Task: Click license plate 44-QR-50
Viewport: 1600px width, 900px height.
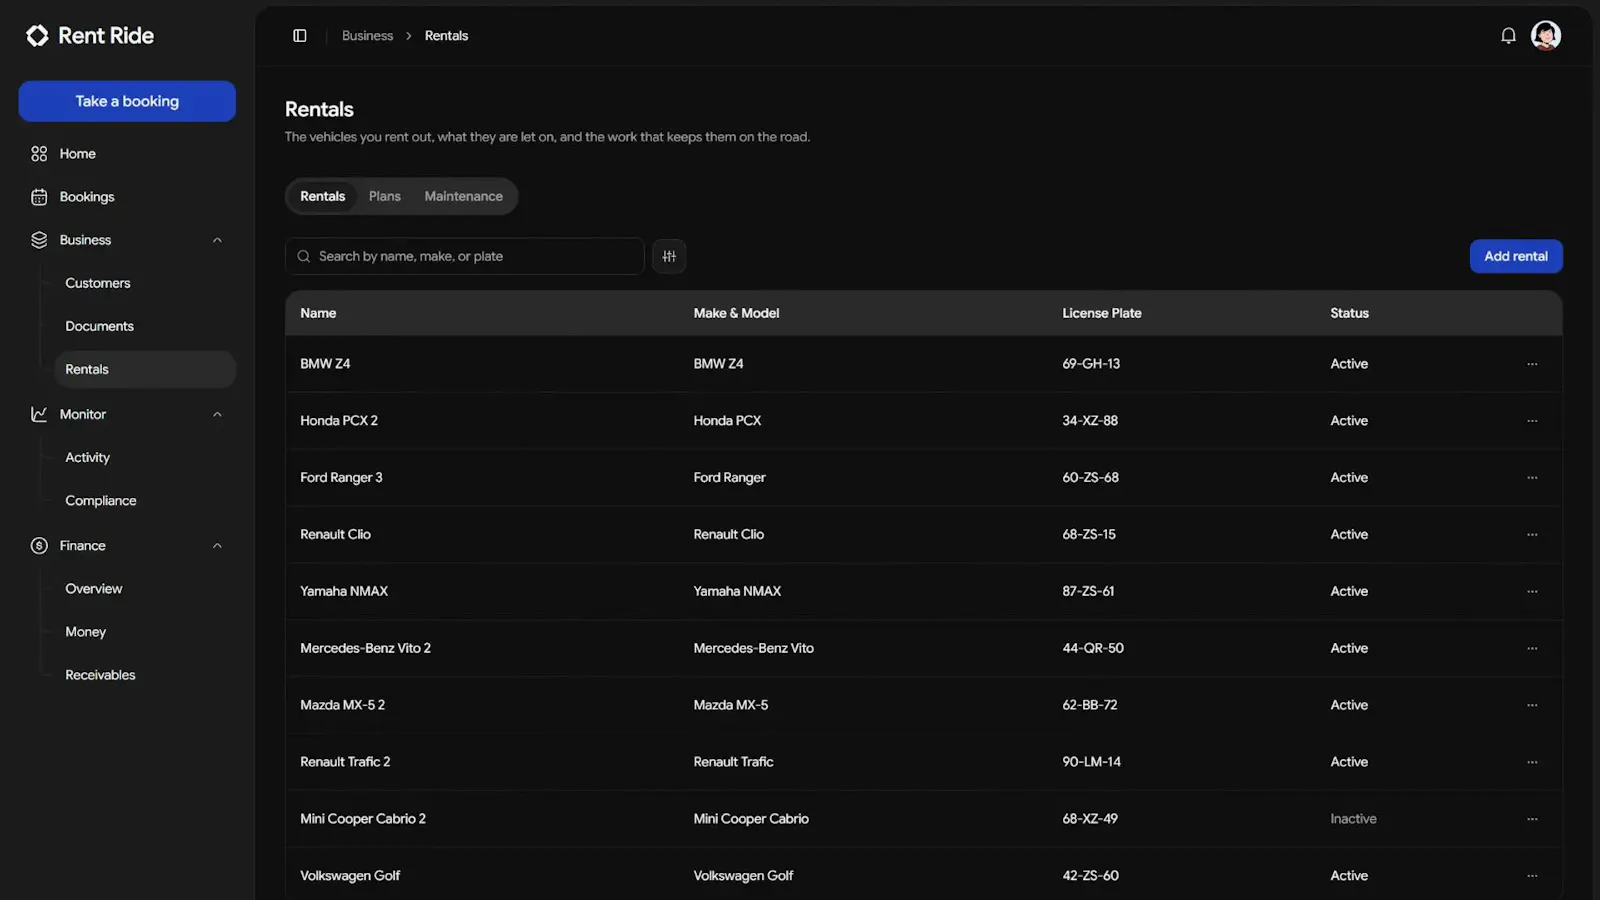Action: point(1093,649)
